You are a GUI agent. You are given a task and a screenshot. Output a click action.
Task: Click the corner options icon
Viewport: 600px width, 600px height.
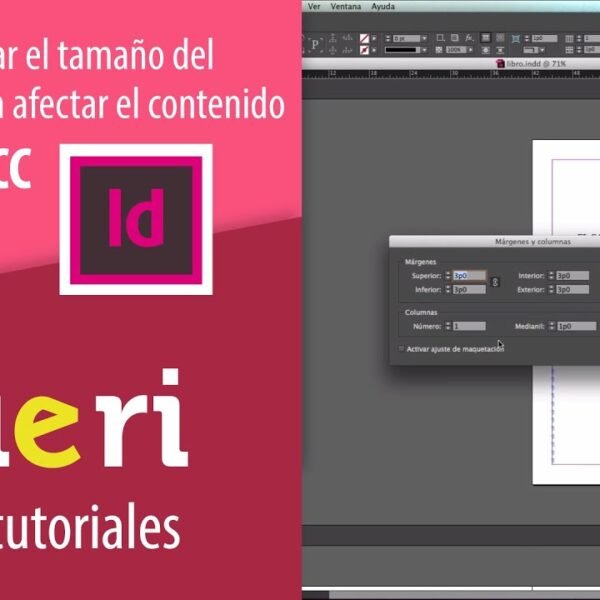(x=516, y=38)
